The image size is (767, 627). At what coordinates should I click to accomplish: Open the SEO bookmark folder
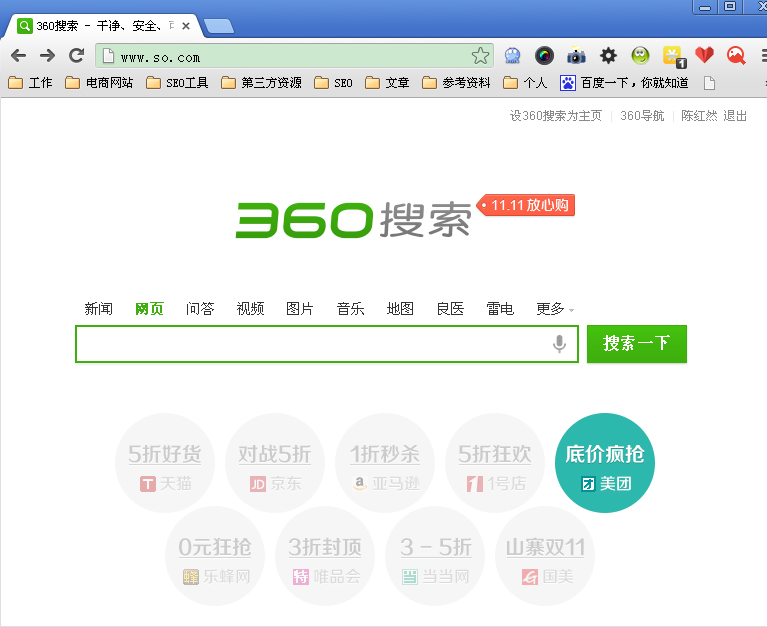pos(333,83)
